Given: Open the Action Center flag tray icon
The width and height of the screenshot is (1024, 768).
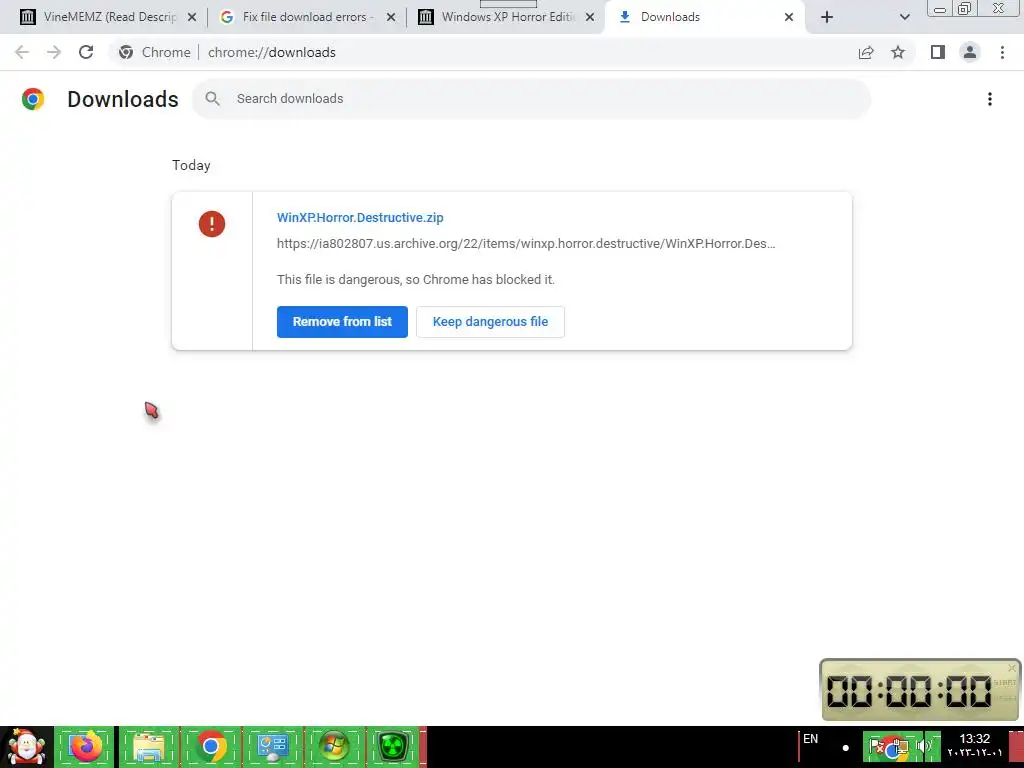Looking at the screenshot, I should click(x=877, y=747).
